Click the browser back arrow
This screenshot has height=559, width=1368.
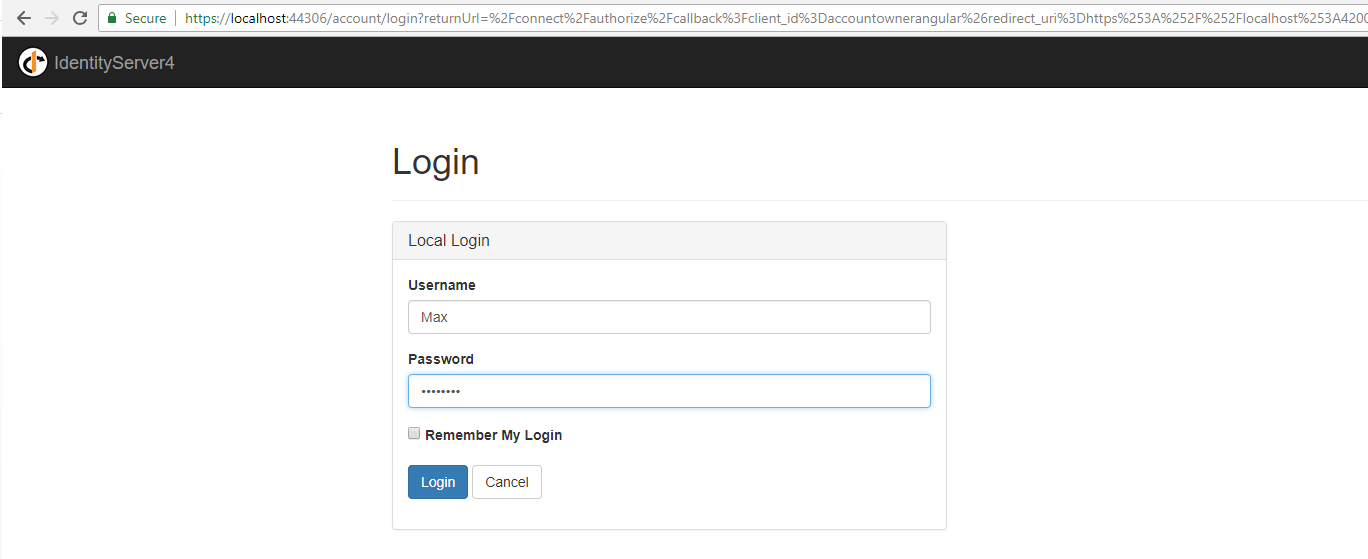coord(24,18)
